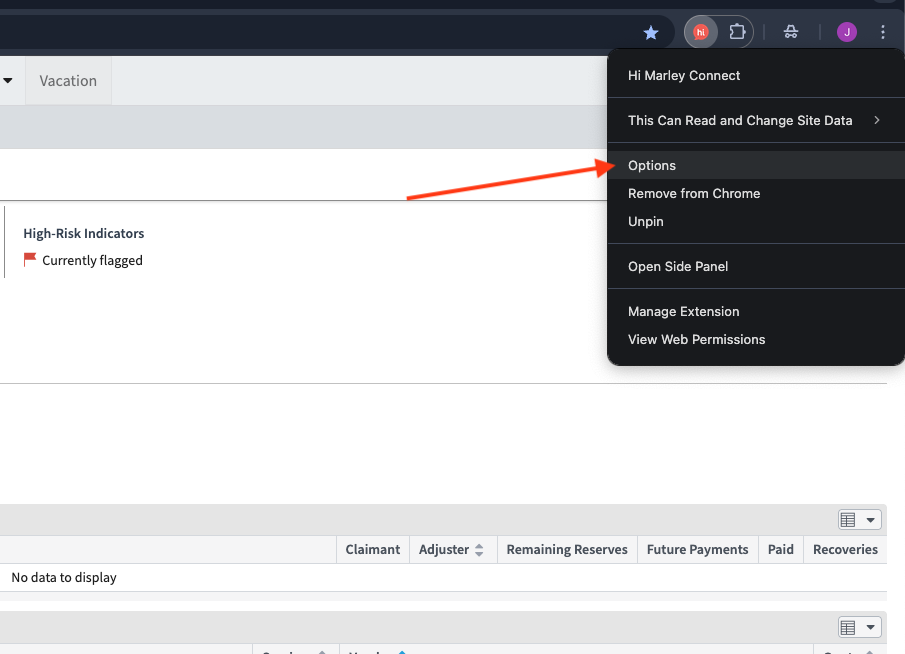
Task: Choose Open Side Panel from the menu
Action: (x=678, y=266)
